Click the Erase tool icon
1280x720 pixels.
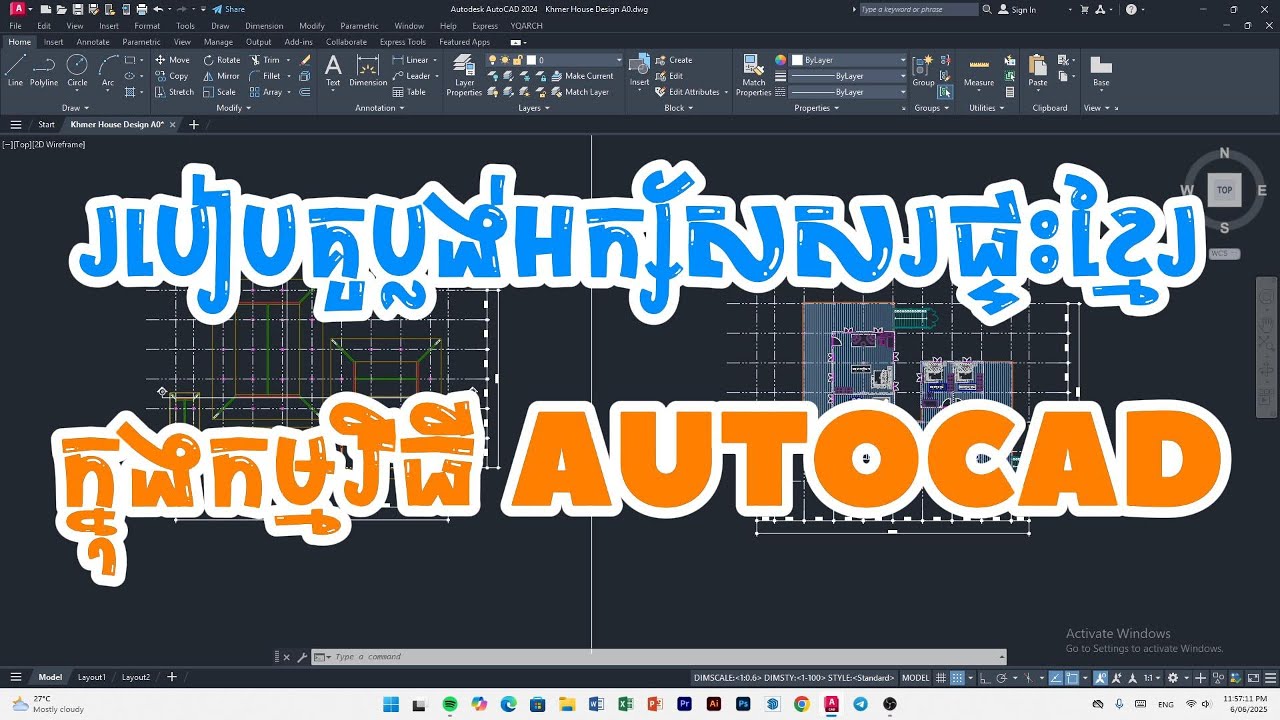click(x=305, y=60)
